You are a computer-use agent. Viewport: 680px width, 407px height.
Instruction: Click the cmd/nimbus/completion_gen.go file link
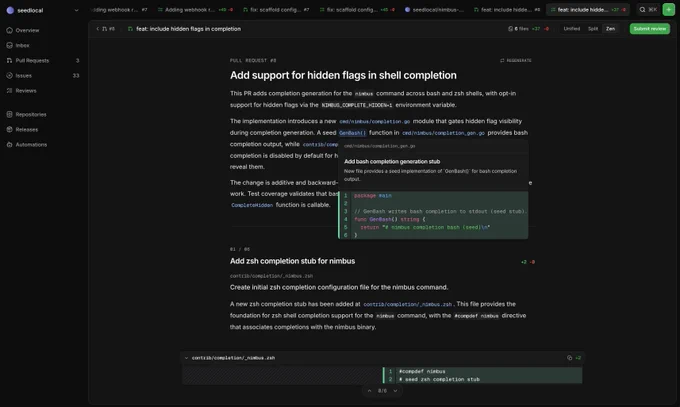[x=443, y=133]
